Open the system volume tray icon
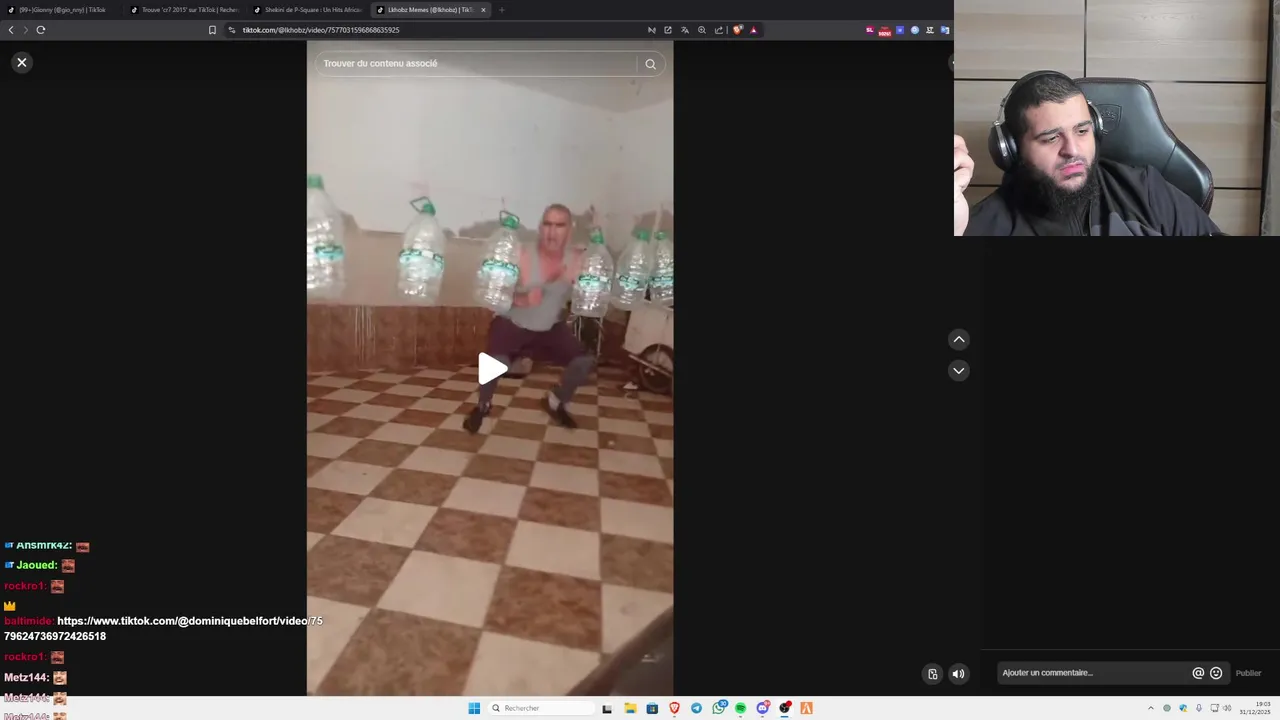Image resolution: width=1280 pixels, height=720 pixels. coord(1228,708)
